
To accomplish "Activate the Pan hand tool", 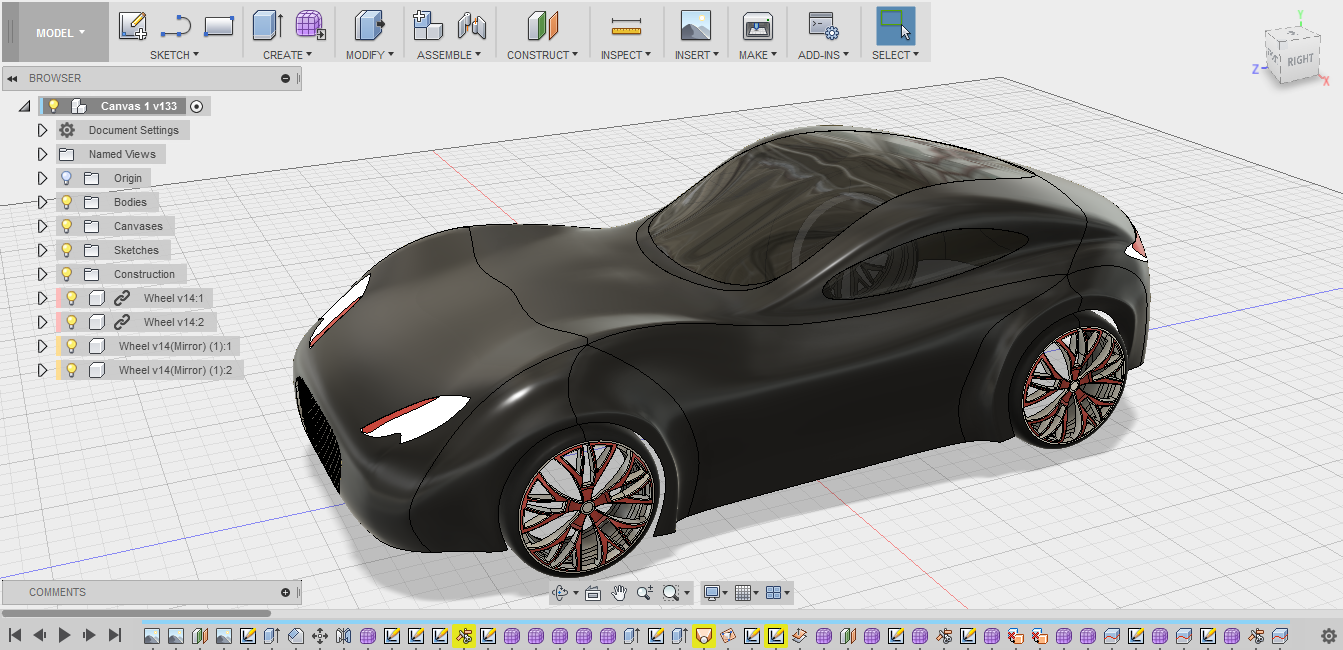I will point(619,593).
